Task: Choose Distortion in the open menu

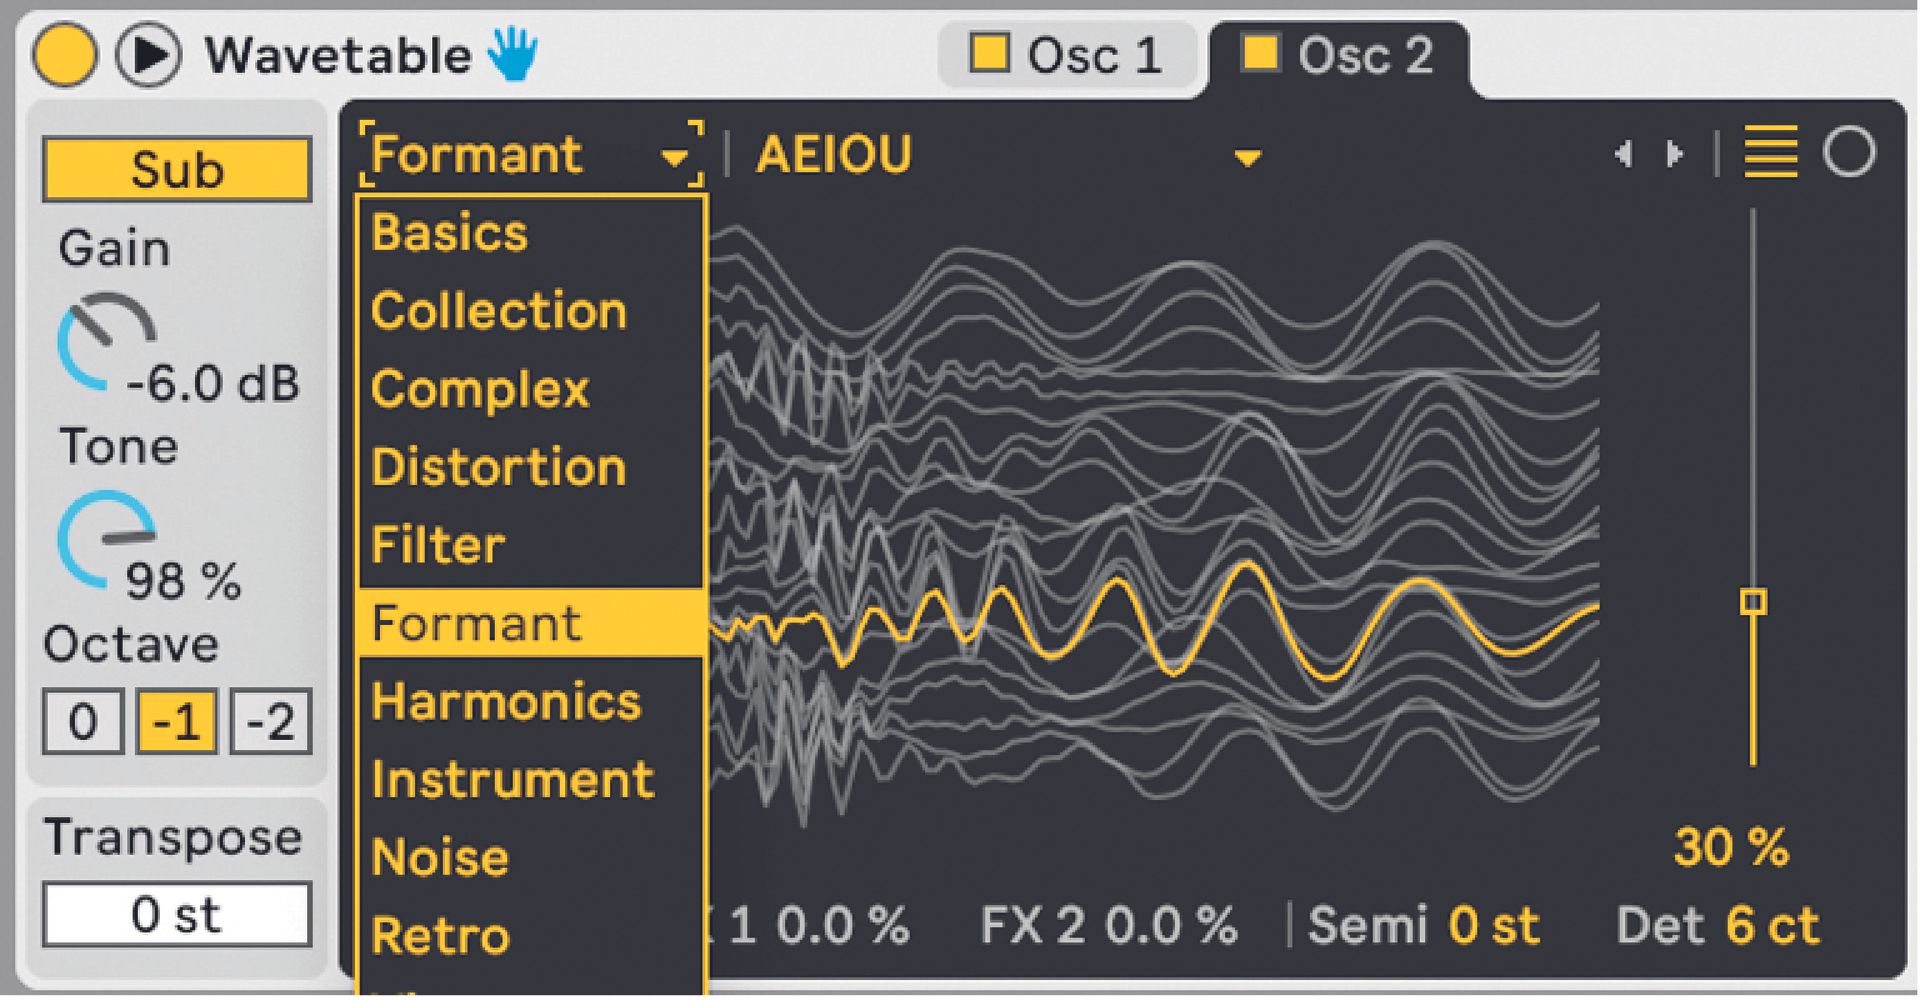Action: pyautogui.click(x=497, y=466)
